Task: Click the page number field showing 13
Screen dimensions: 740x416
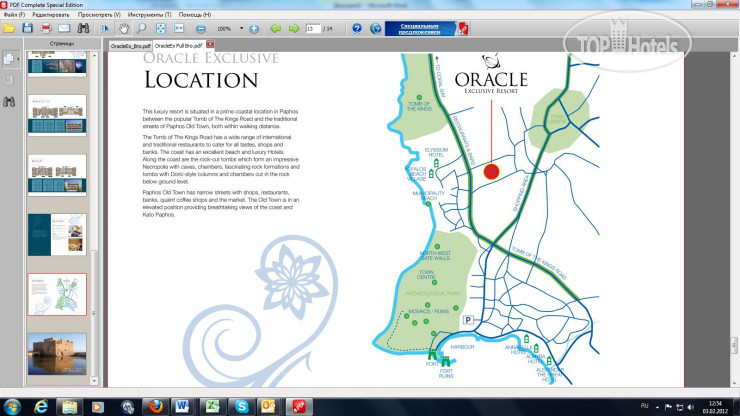Action: pos(312,29)
